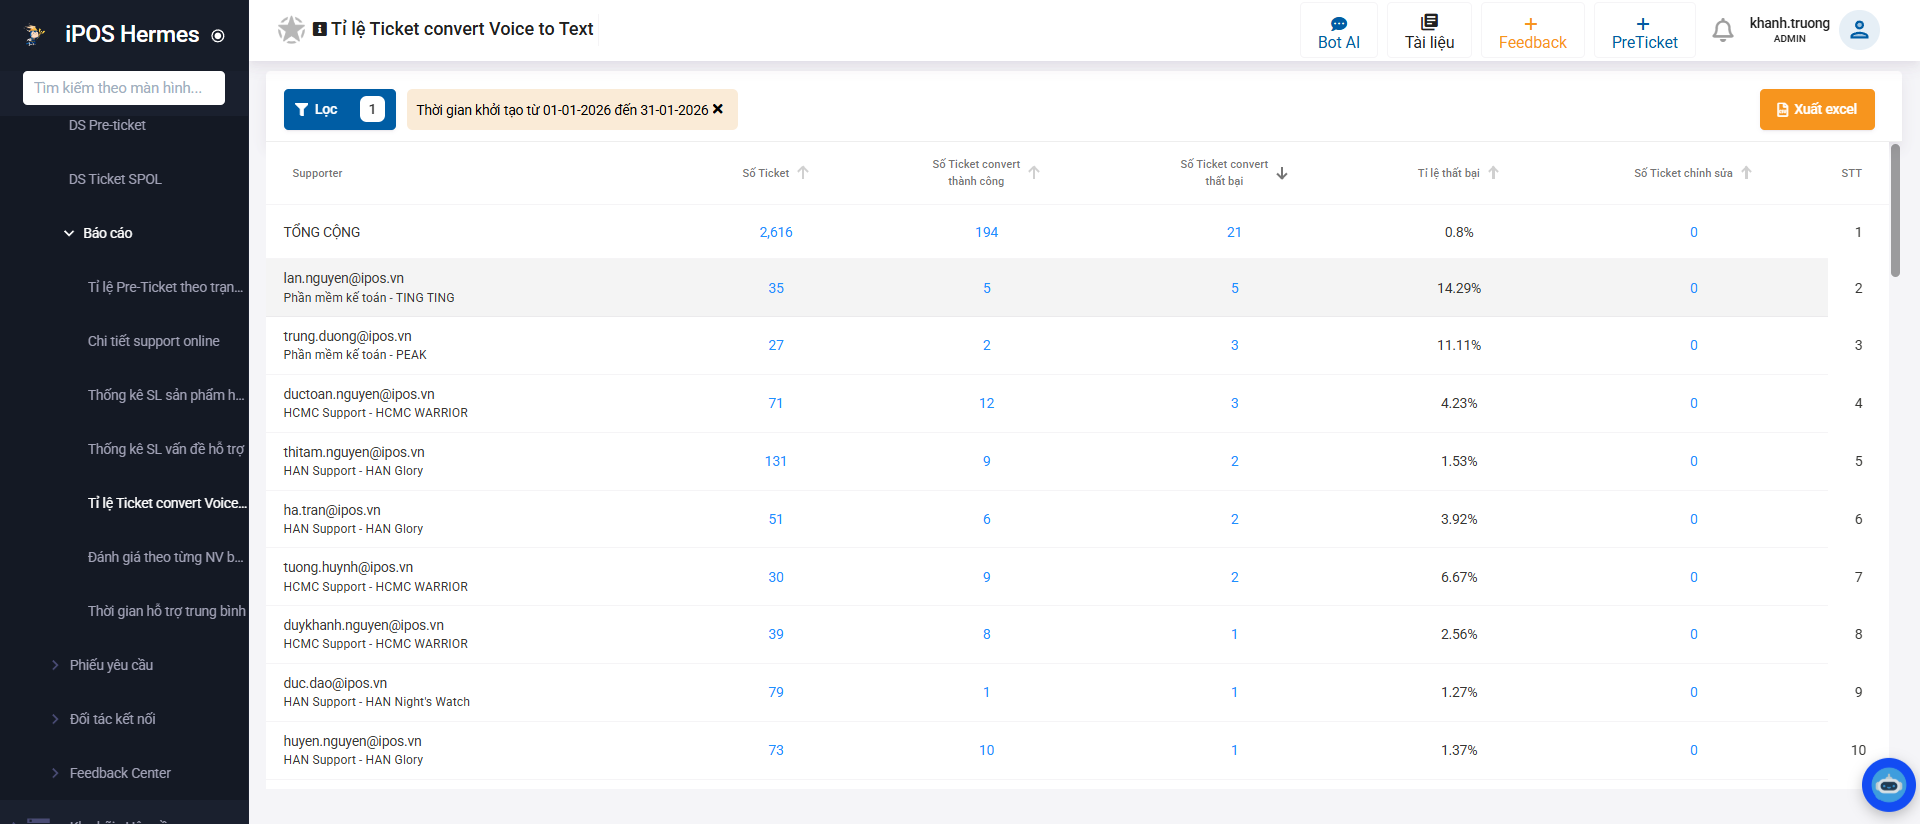The width and height of the screenshot is (1920, 824).
Task: Click duykhanh.nguyen ticket count 39
Action: [x=776, y=634]
